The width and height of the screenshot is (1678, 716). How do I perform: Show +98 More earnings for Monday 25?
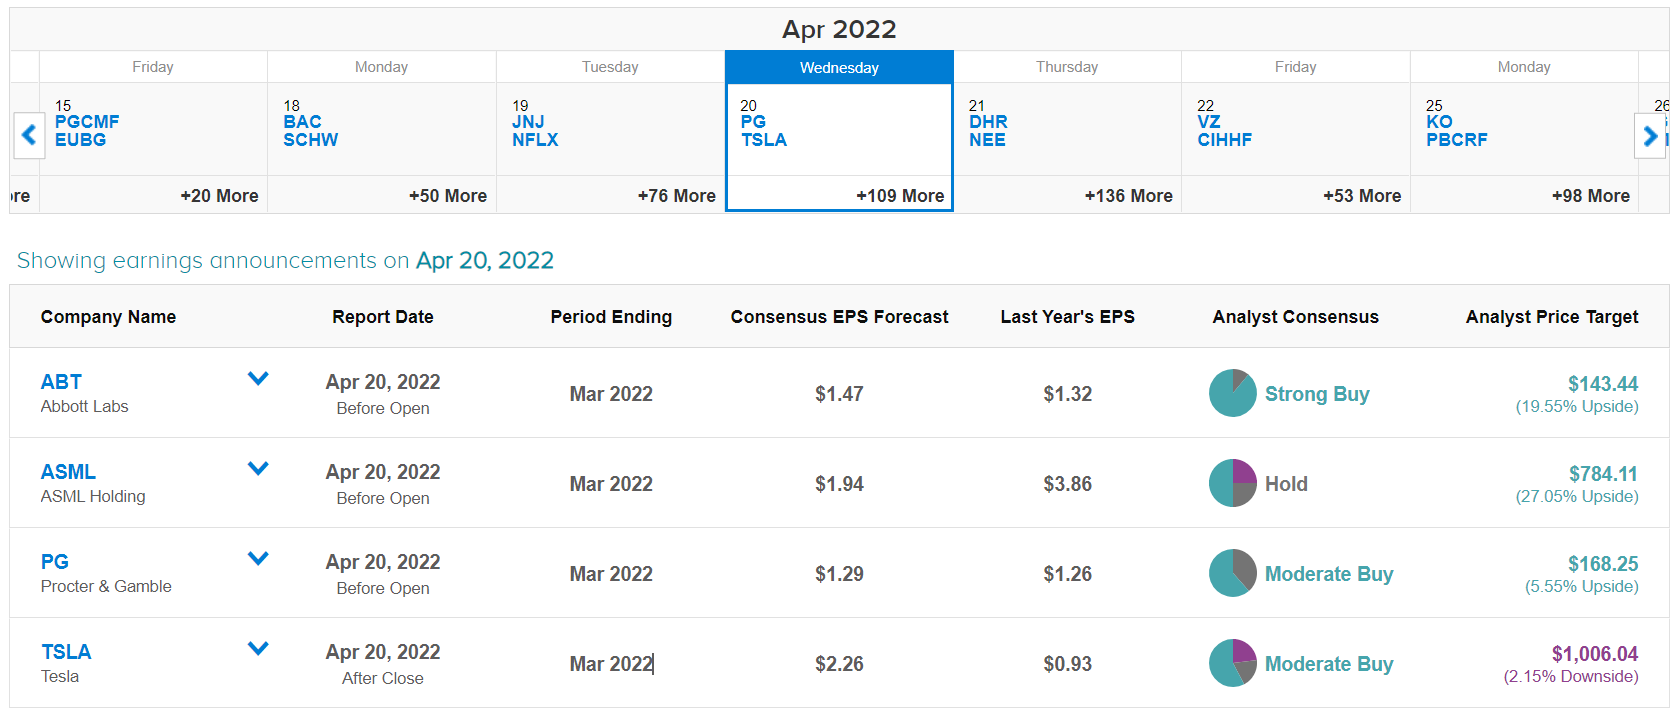click(1590, 196)
